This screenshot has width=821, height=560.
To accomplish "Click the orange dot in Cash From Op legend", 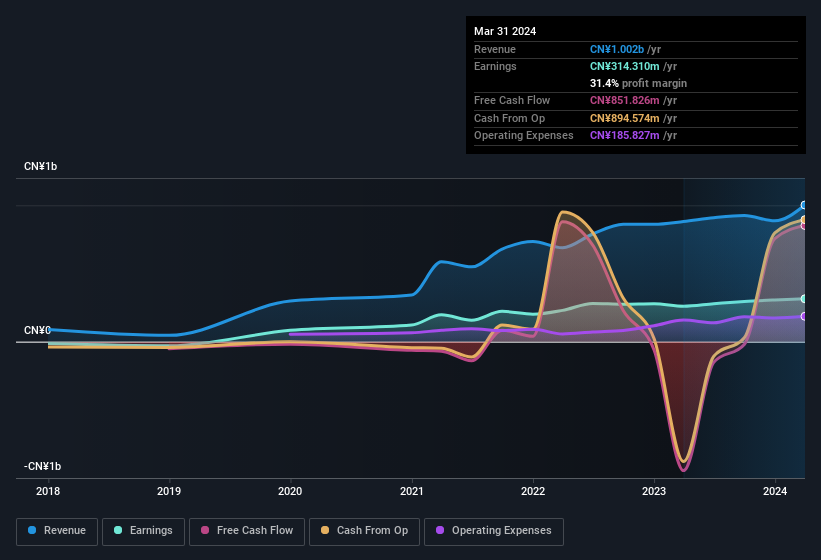I will 325,530.
